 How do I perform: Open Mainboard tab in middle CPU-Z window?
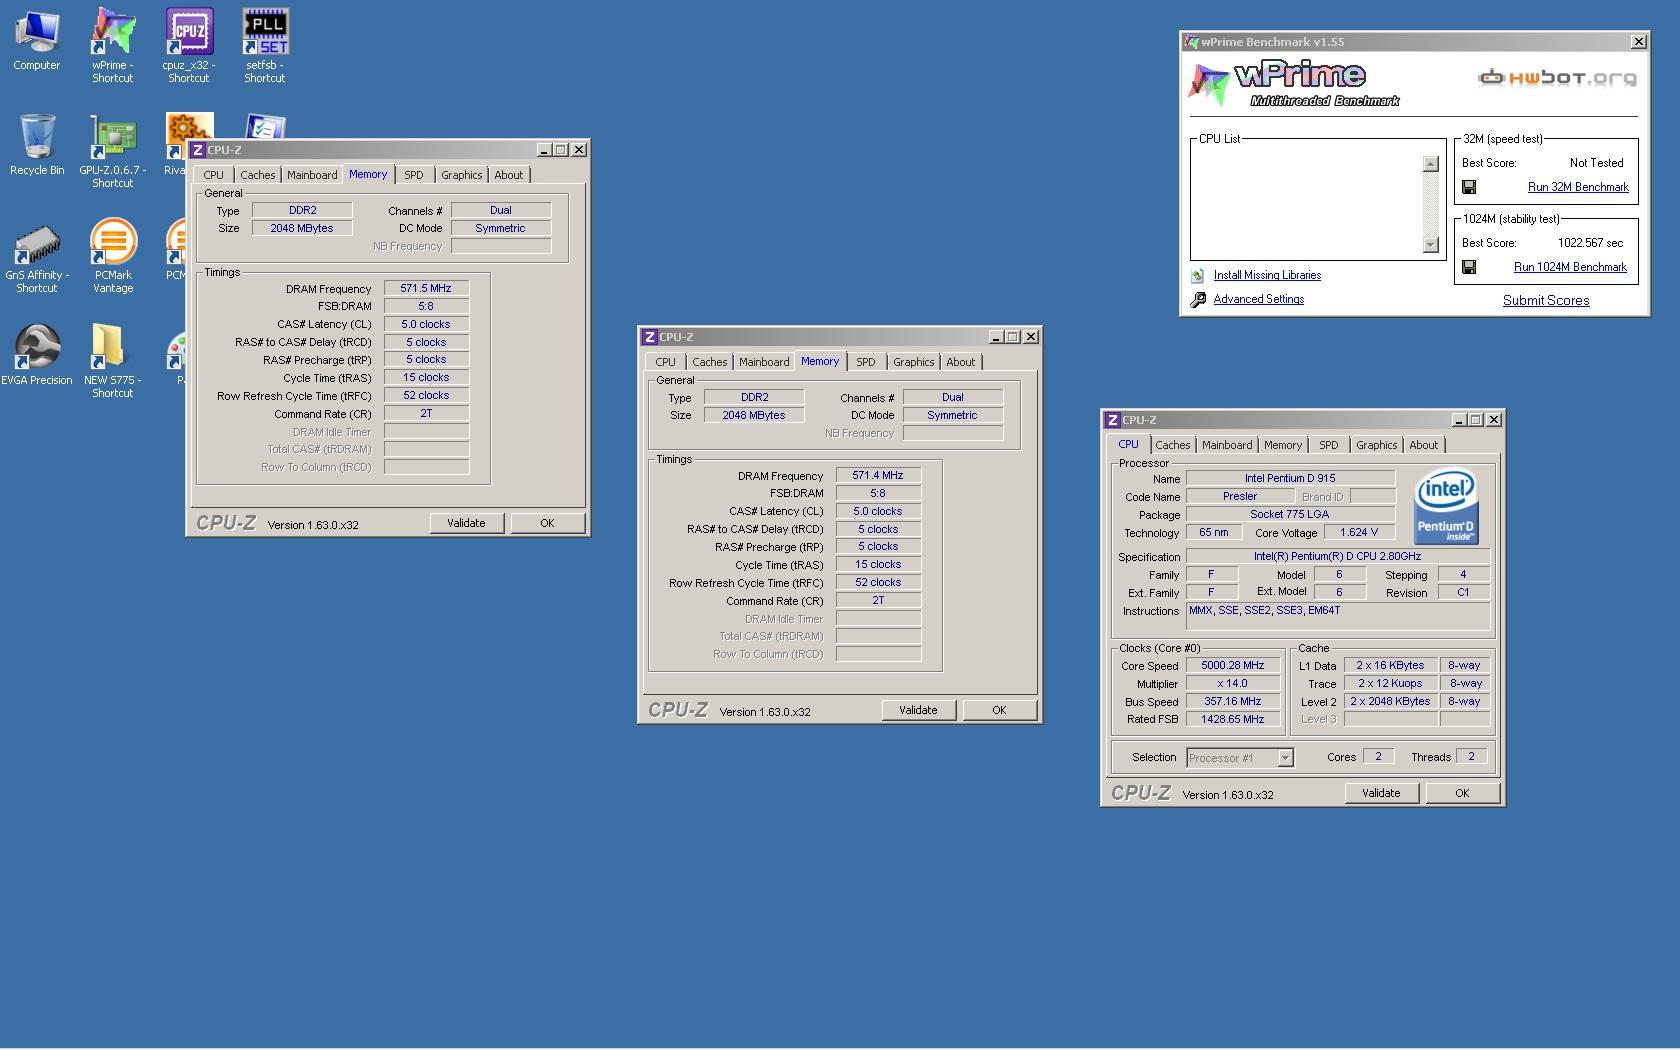click(x=764, y=362)
